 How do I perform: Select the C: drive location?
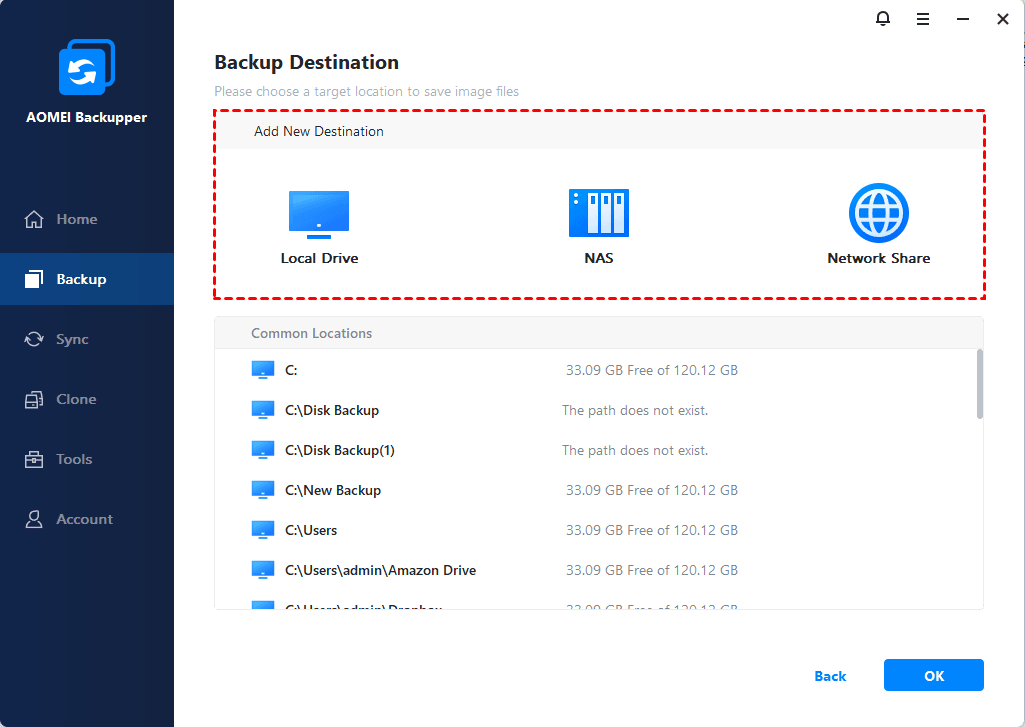tap(291, 370)
